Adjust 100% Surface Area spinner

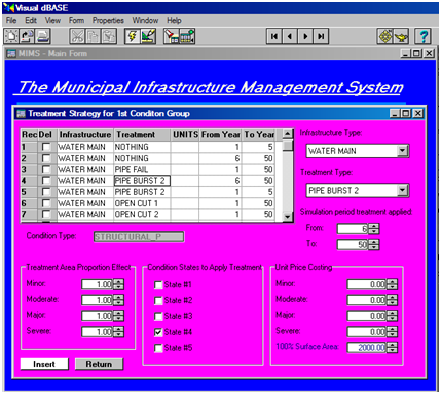pos(393,348)
